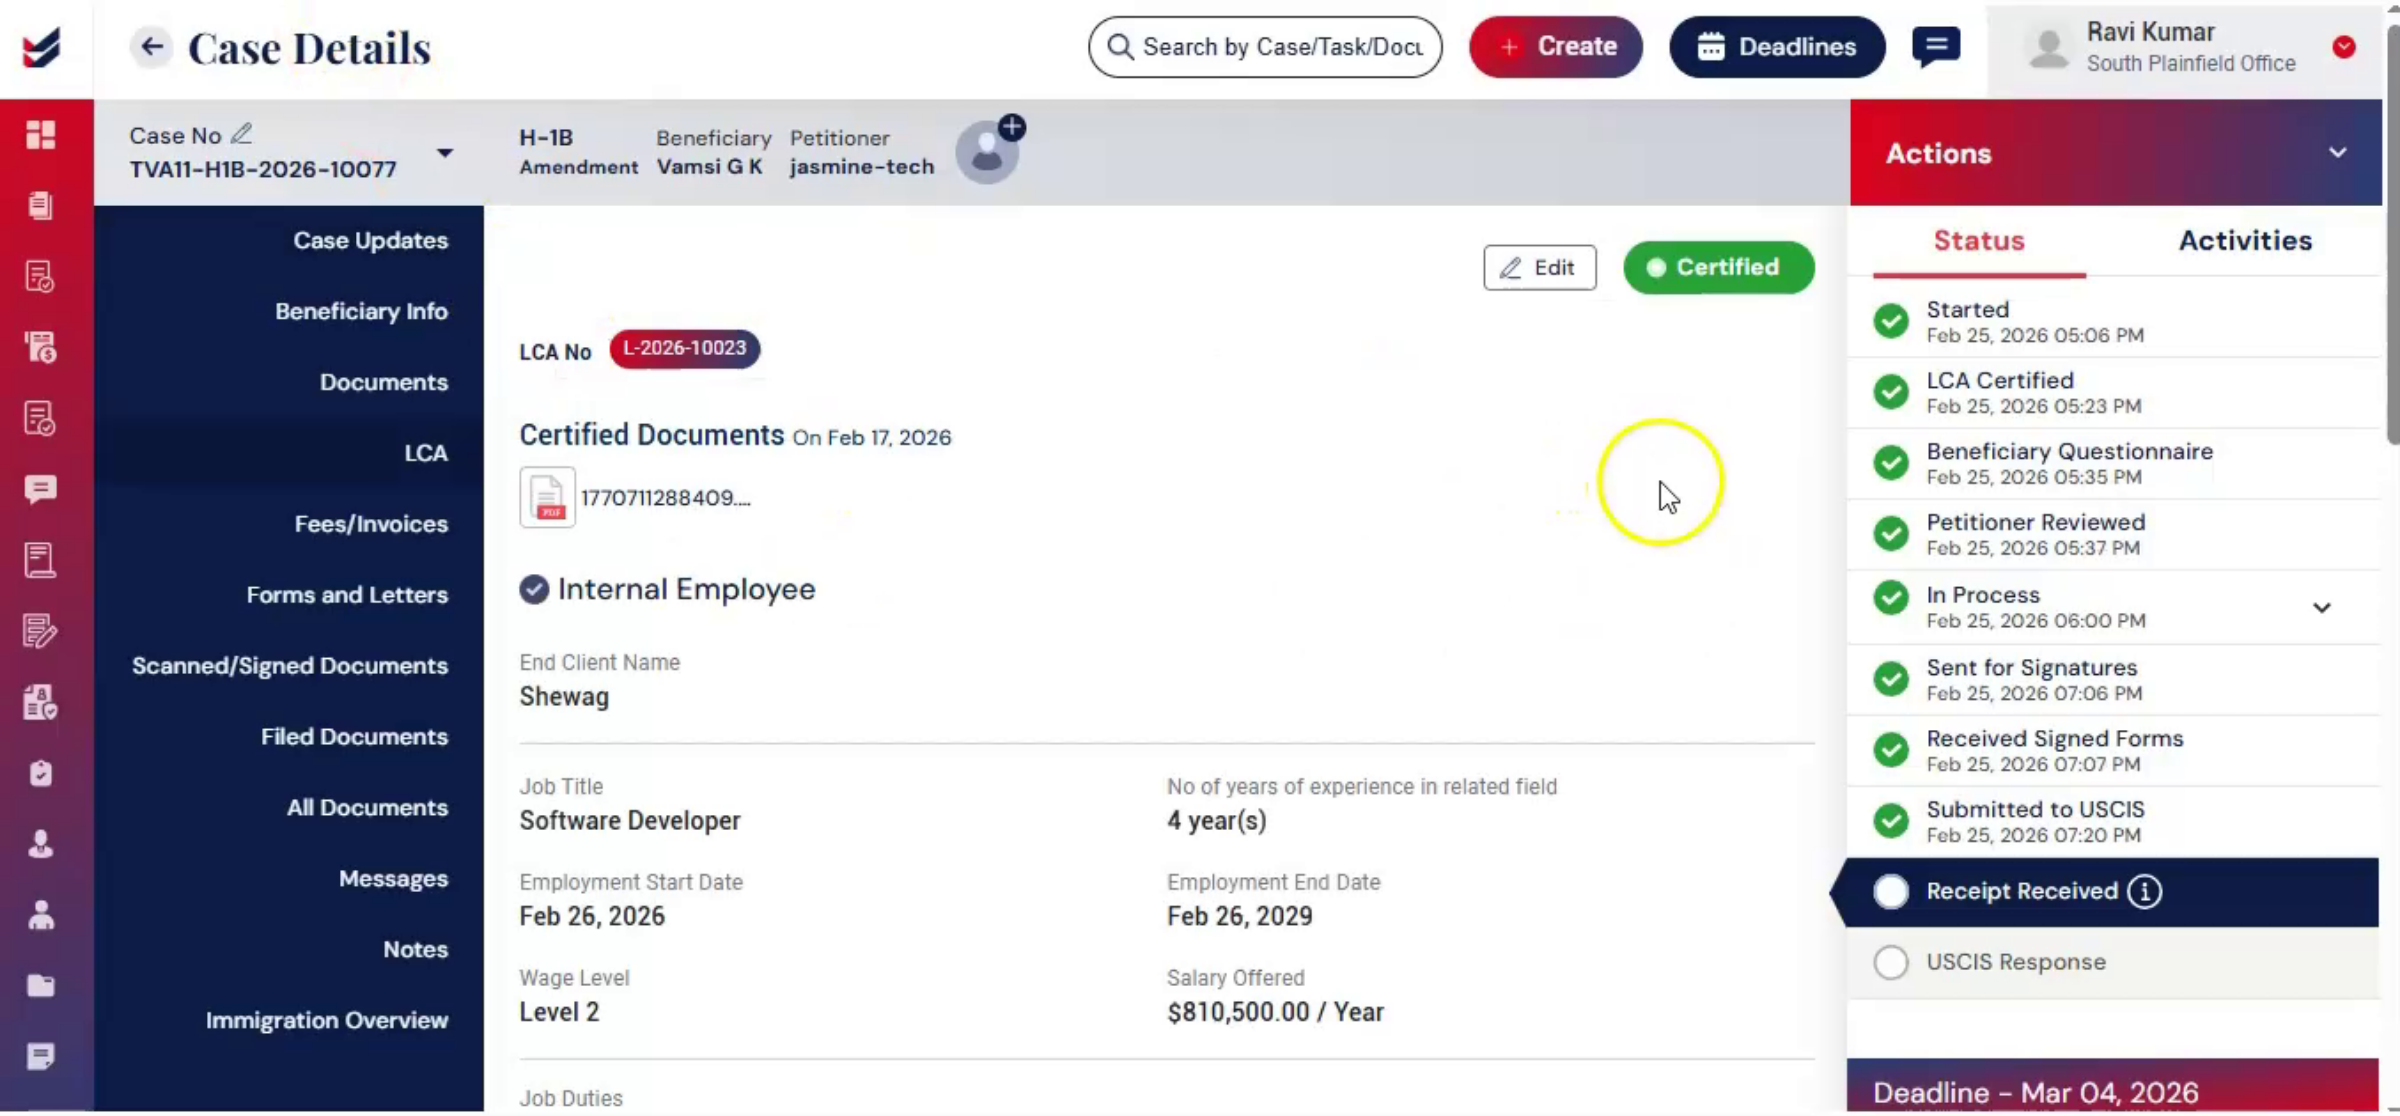Add user via avatar plus icon
The width and height of the screenshot is (2400, 1116).
pos(1012,127)
